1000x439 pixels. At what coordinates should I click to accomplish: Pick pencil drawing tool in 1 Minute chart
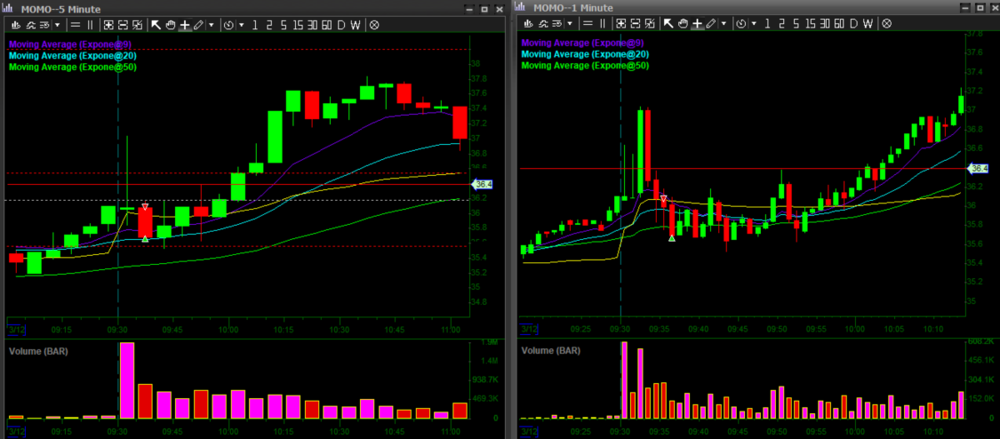[x=711, y=24]
